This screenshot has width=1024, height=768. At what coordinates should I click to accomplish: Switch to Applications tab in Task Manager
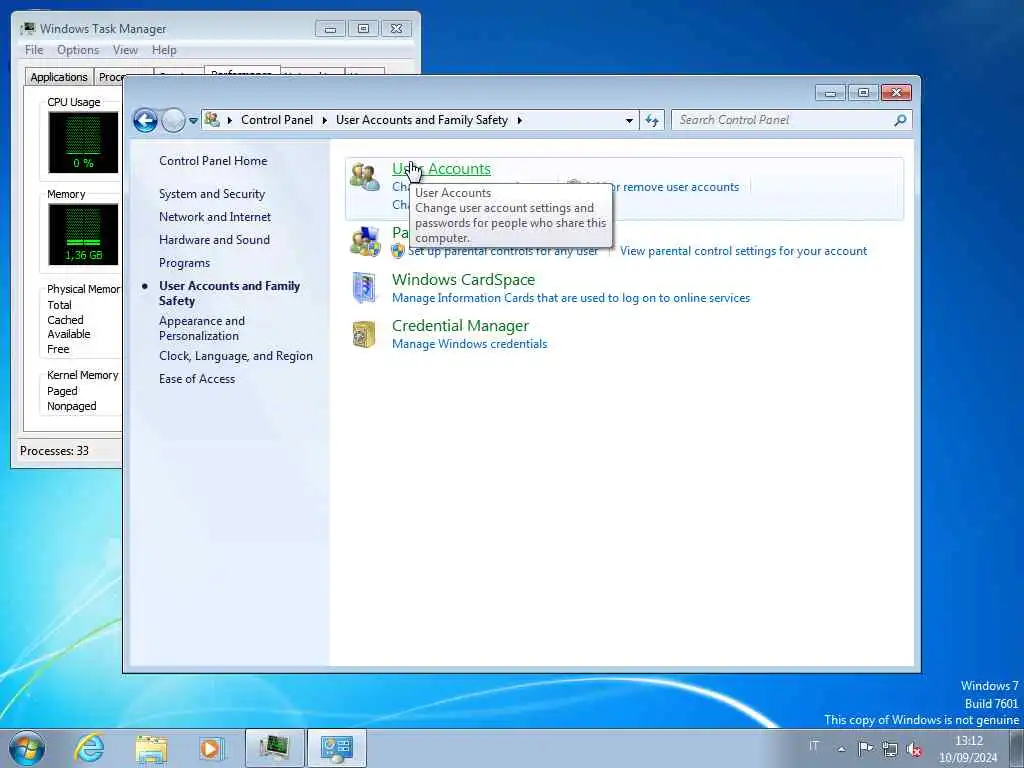[x=59, y=77]
